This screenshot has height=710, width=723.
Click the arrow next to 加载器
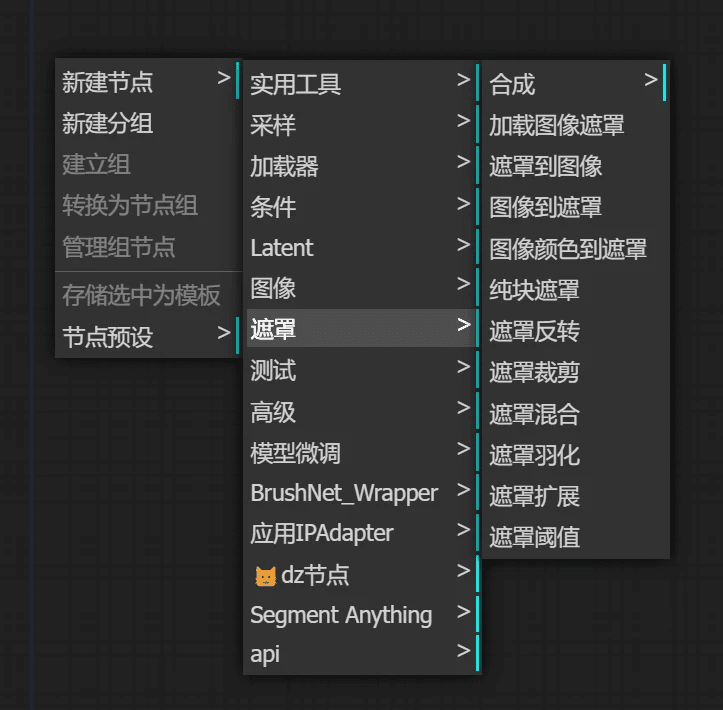463,162
